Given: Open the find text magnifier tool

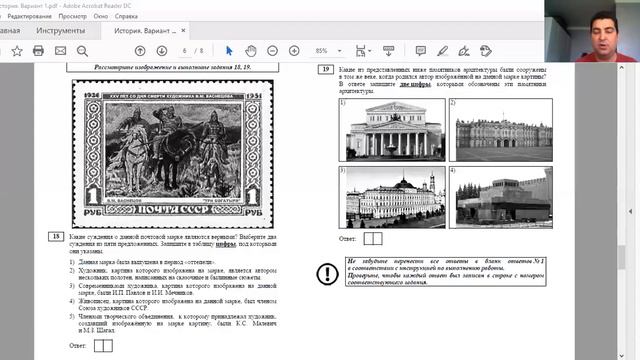Looking at the screenshot, I should click(x=82, y=51).
